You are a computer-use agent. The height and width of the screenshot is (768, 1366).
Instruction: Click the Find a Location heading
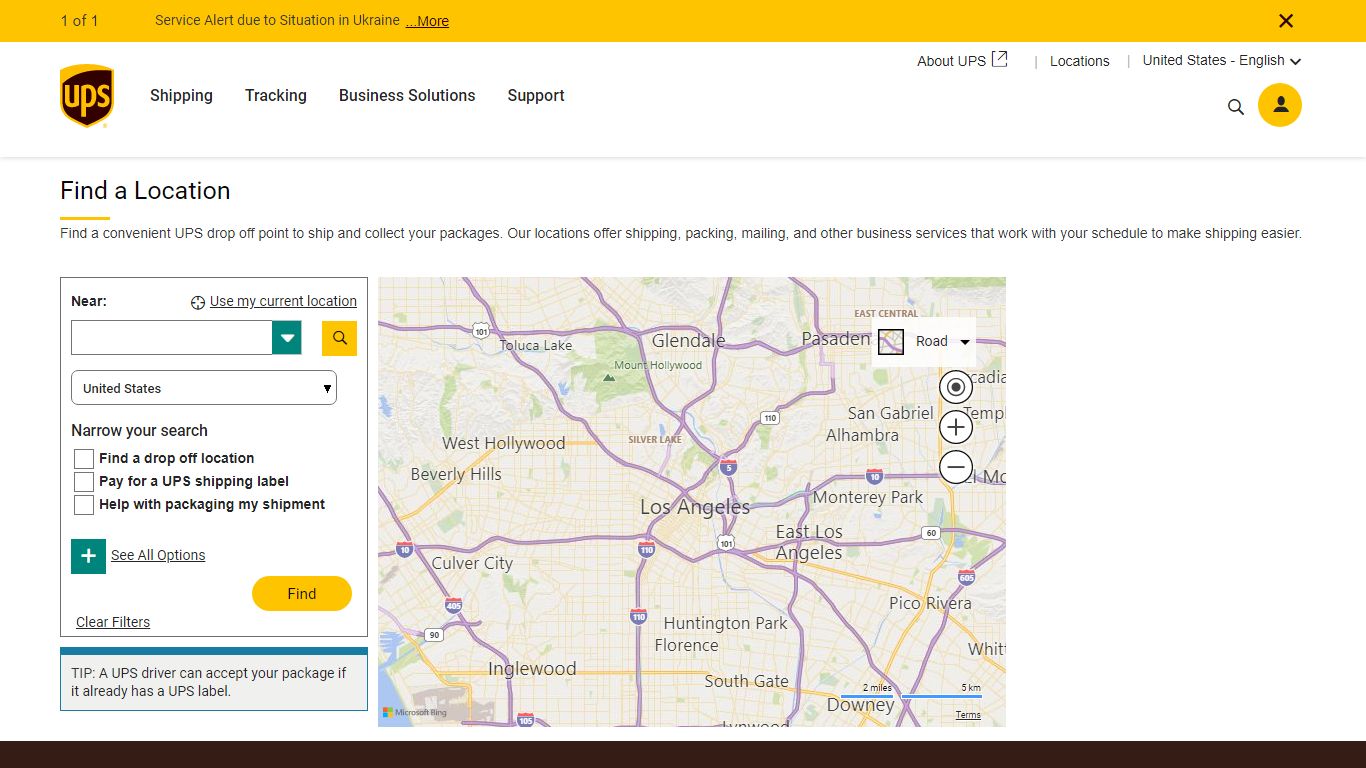145,190
